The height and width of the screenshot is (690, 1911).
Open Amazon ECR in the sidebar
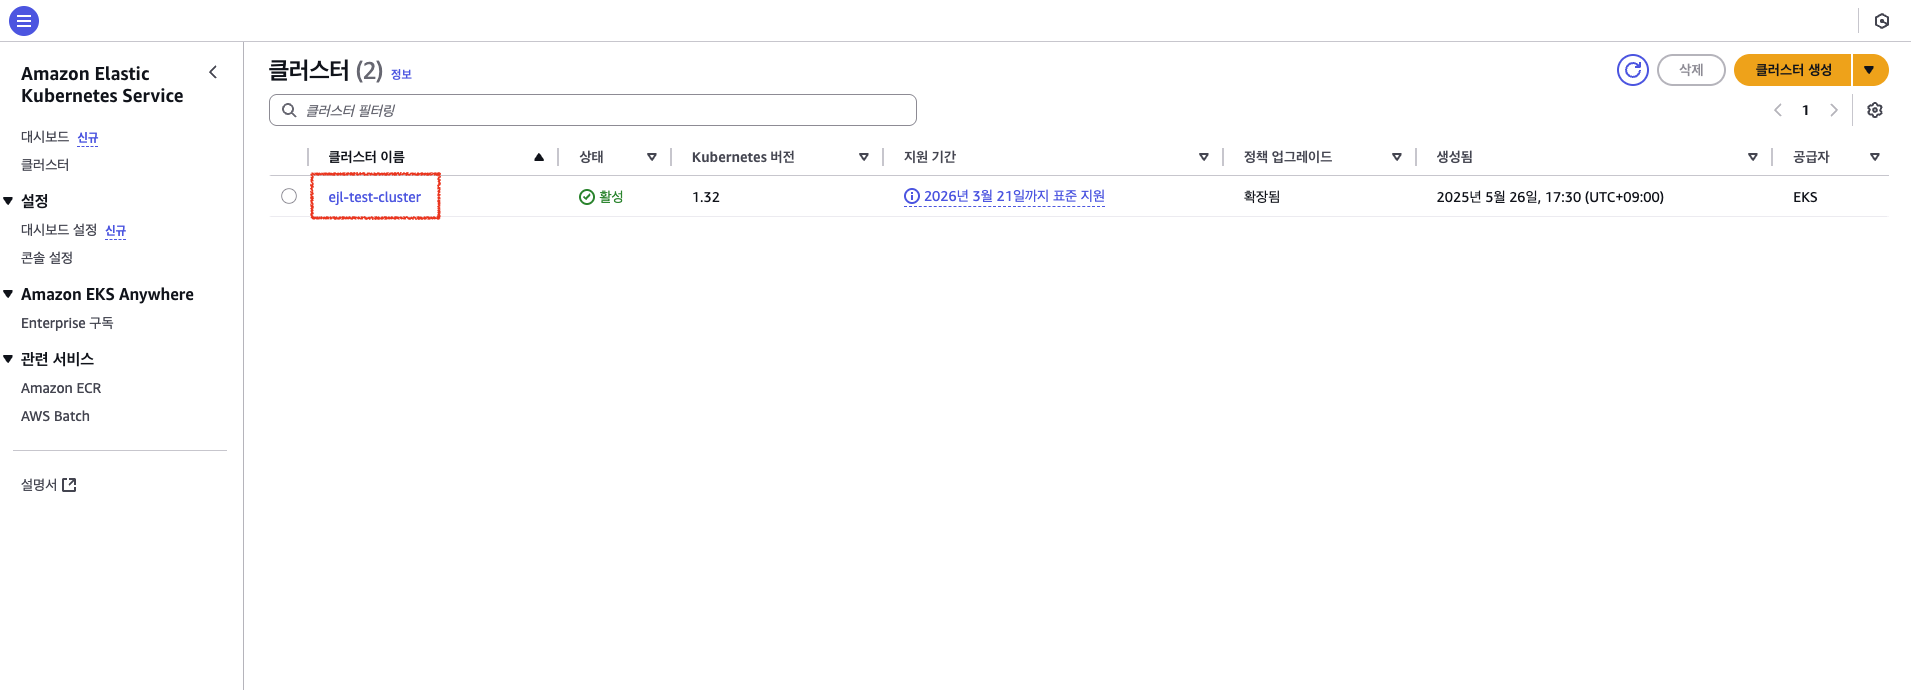61,388
